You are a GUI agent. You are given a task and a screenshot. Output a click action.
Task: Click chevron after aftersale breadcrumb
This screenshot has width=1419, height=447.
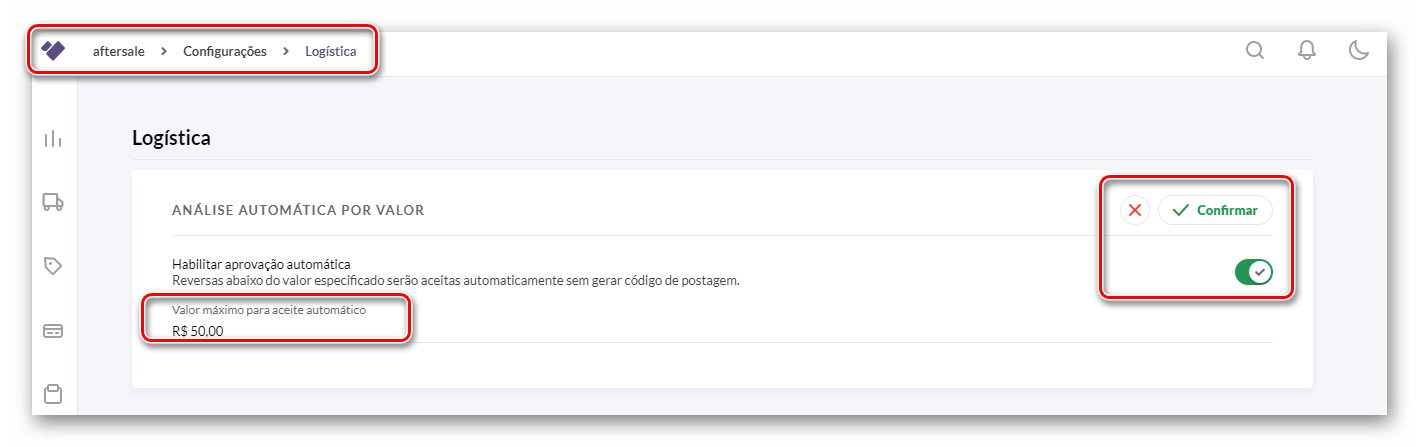tap(164, 51)
